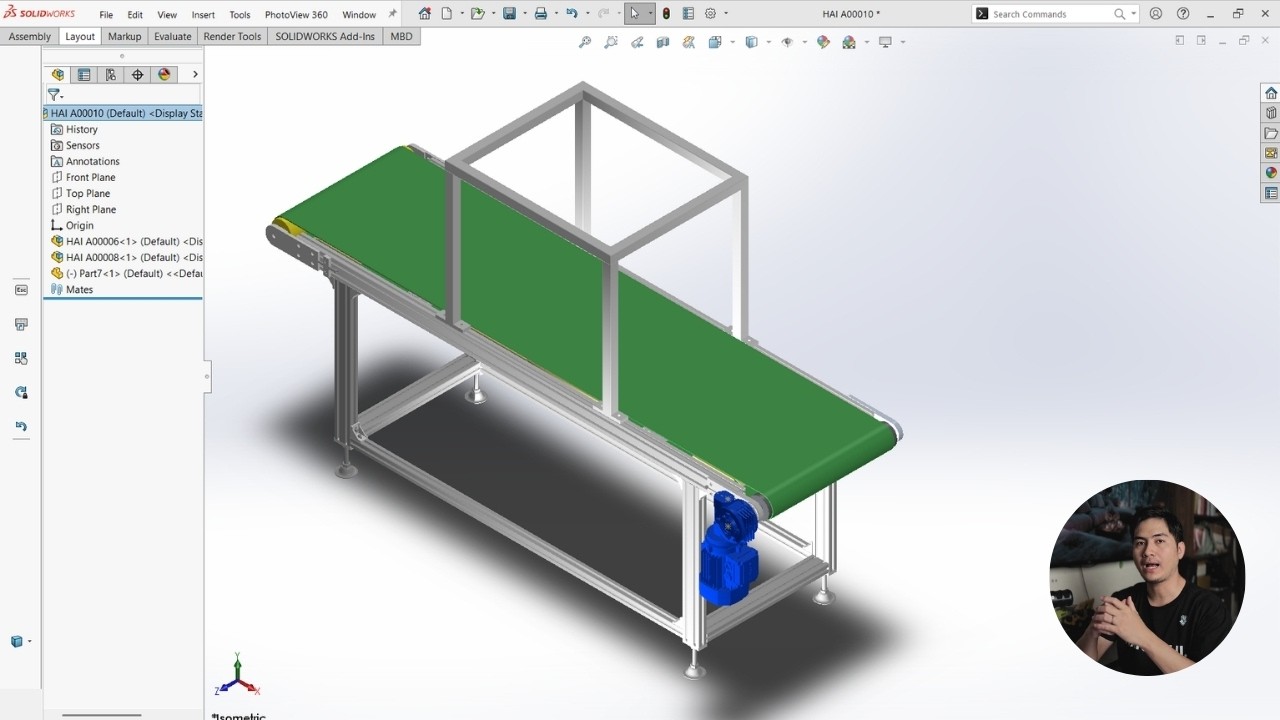Screen dimensions: 1280x720
Task: Expand the Open file dropdown arrow
Action: pyautogui.click(x=493, y=14)
